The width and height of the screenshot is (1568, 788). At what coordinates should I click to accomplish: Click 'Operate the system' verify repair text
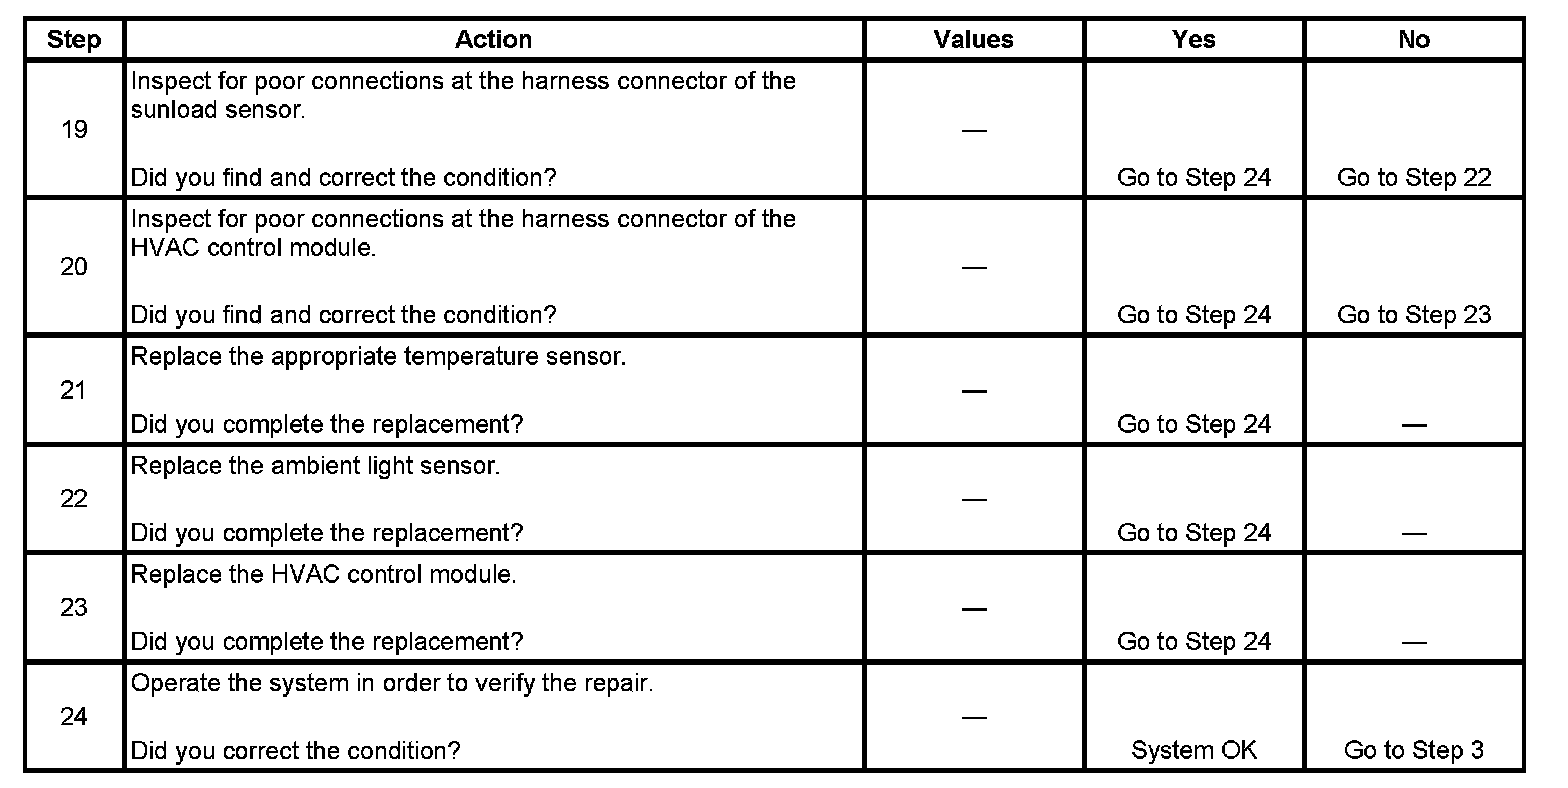tap(392, 685)
